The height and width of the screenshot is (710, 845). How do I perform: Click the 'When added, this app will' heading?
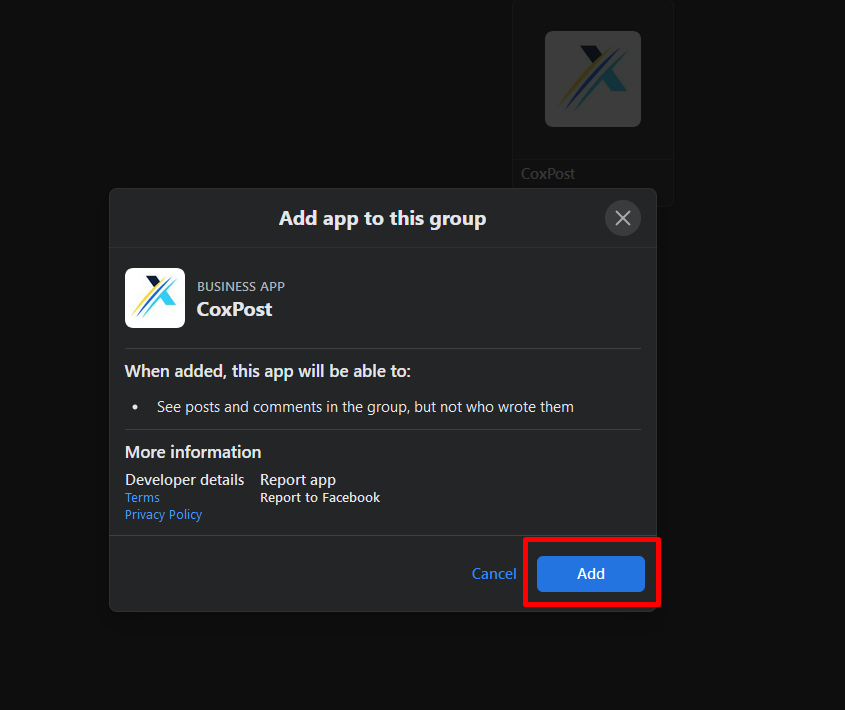click(267, 371)
